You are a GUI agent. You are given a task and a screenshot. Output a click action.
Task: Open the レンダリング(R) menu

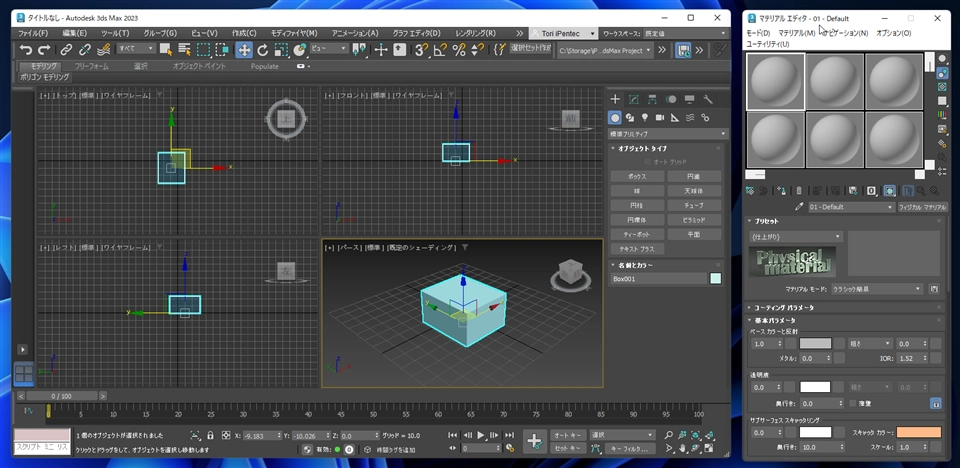[x=475, y=33]
